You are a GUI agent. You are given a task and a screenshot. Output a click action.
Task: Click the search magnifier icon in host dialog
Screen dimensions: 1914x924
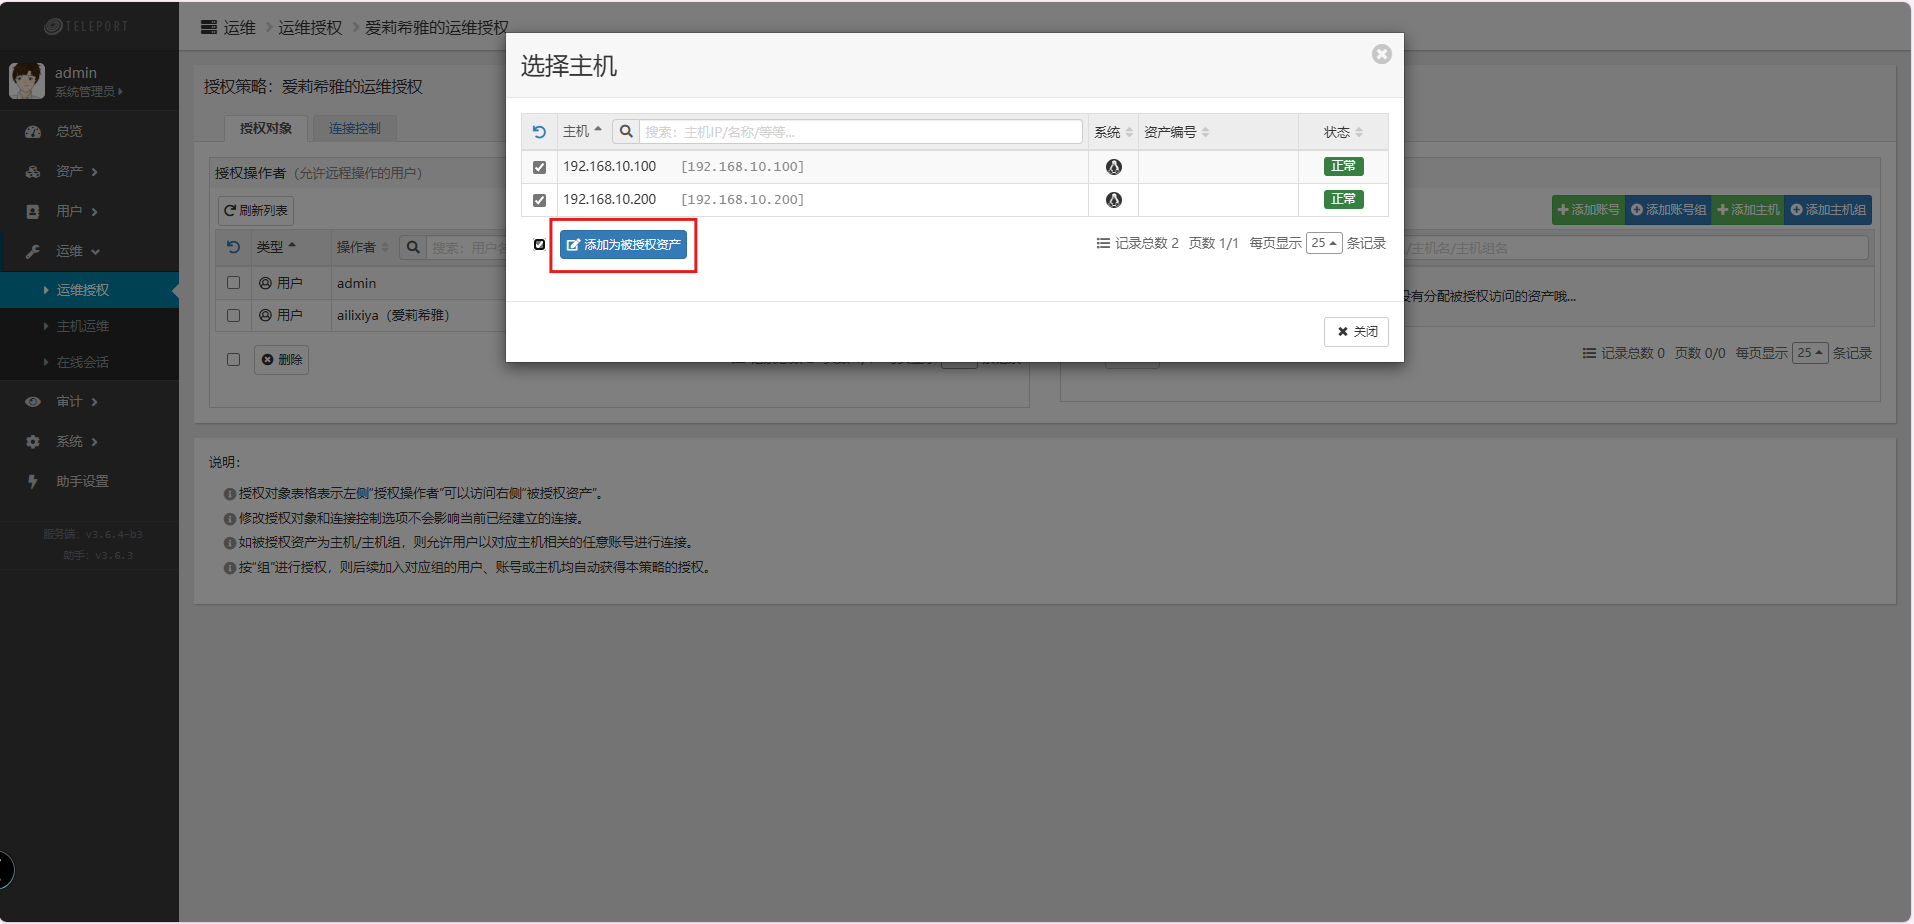click(626, 132)
